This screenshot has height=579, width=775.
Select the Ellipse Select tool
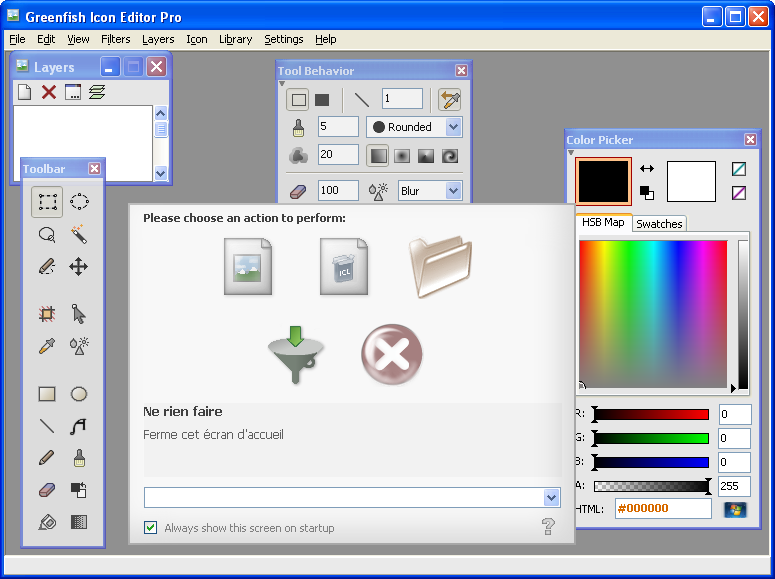click(x=79, y=202)
